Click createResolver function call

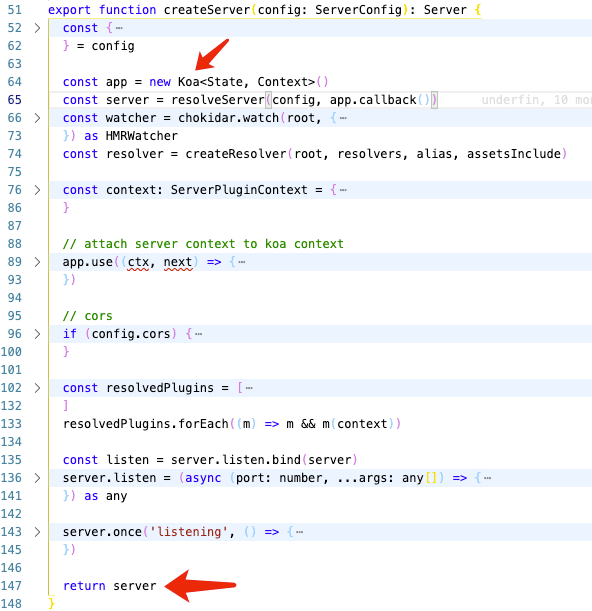[x=236, y=154]
